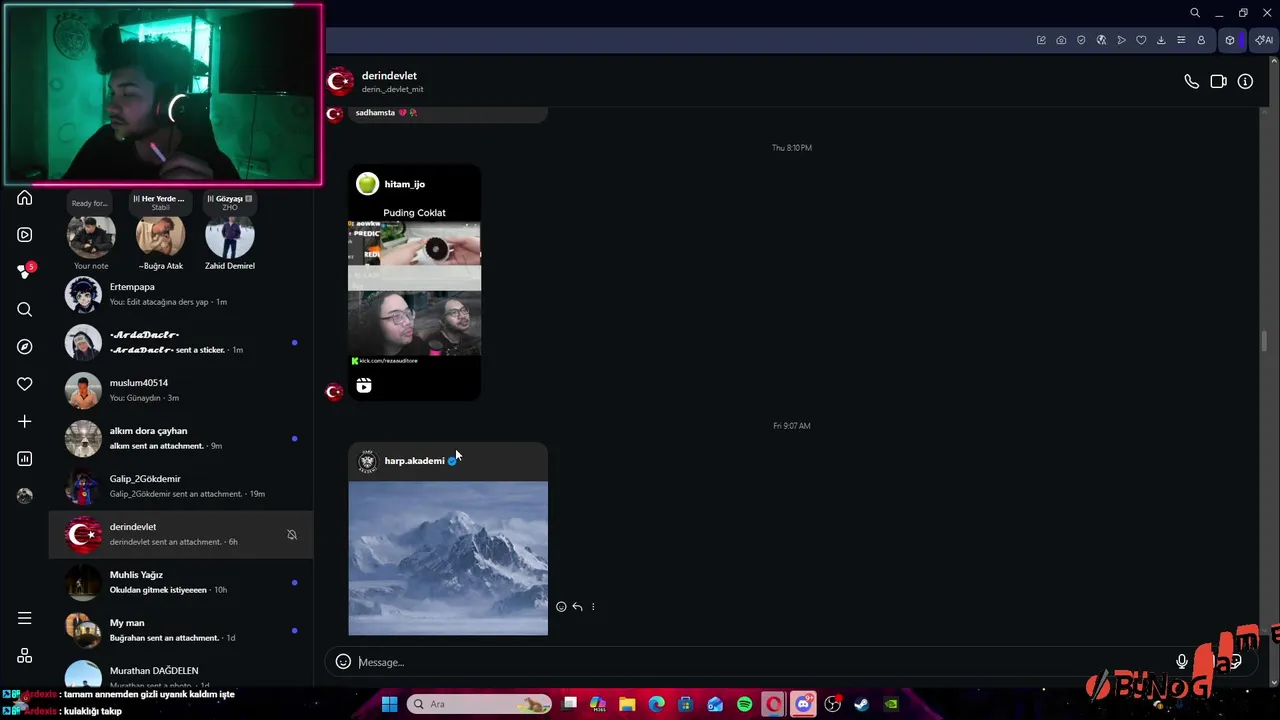
Task: Open the Explore compass icon
Action: (25, 347)
